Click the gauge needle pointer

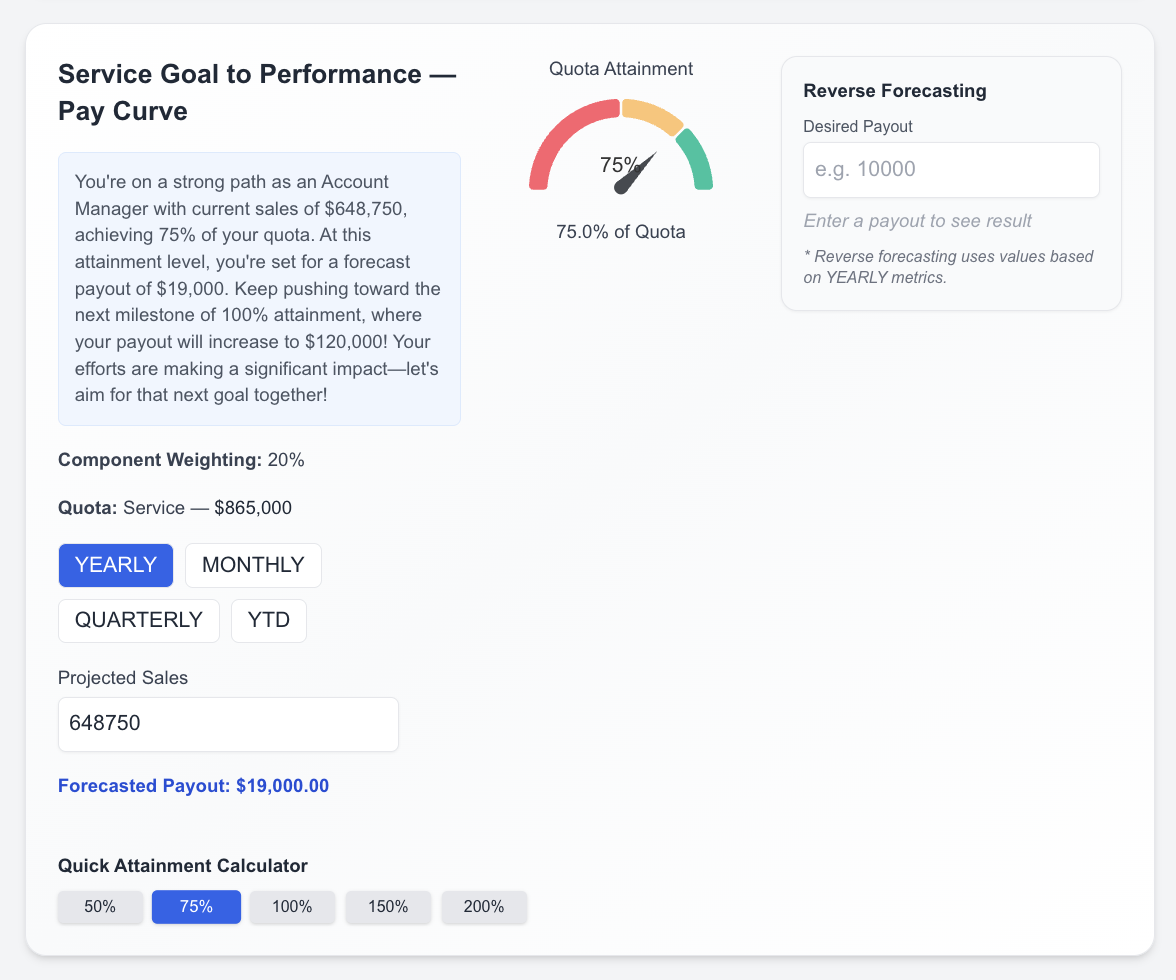(634, 176)
